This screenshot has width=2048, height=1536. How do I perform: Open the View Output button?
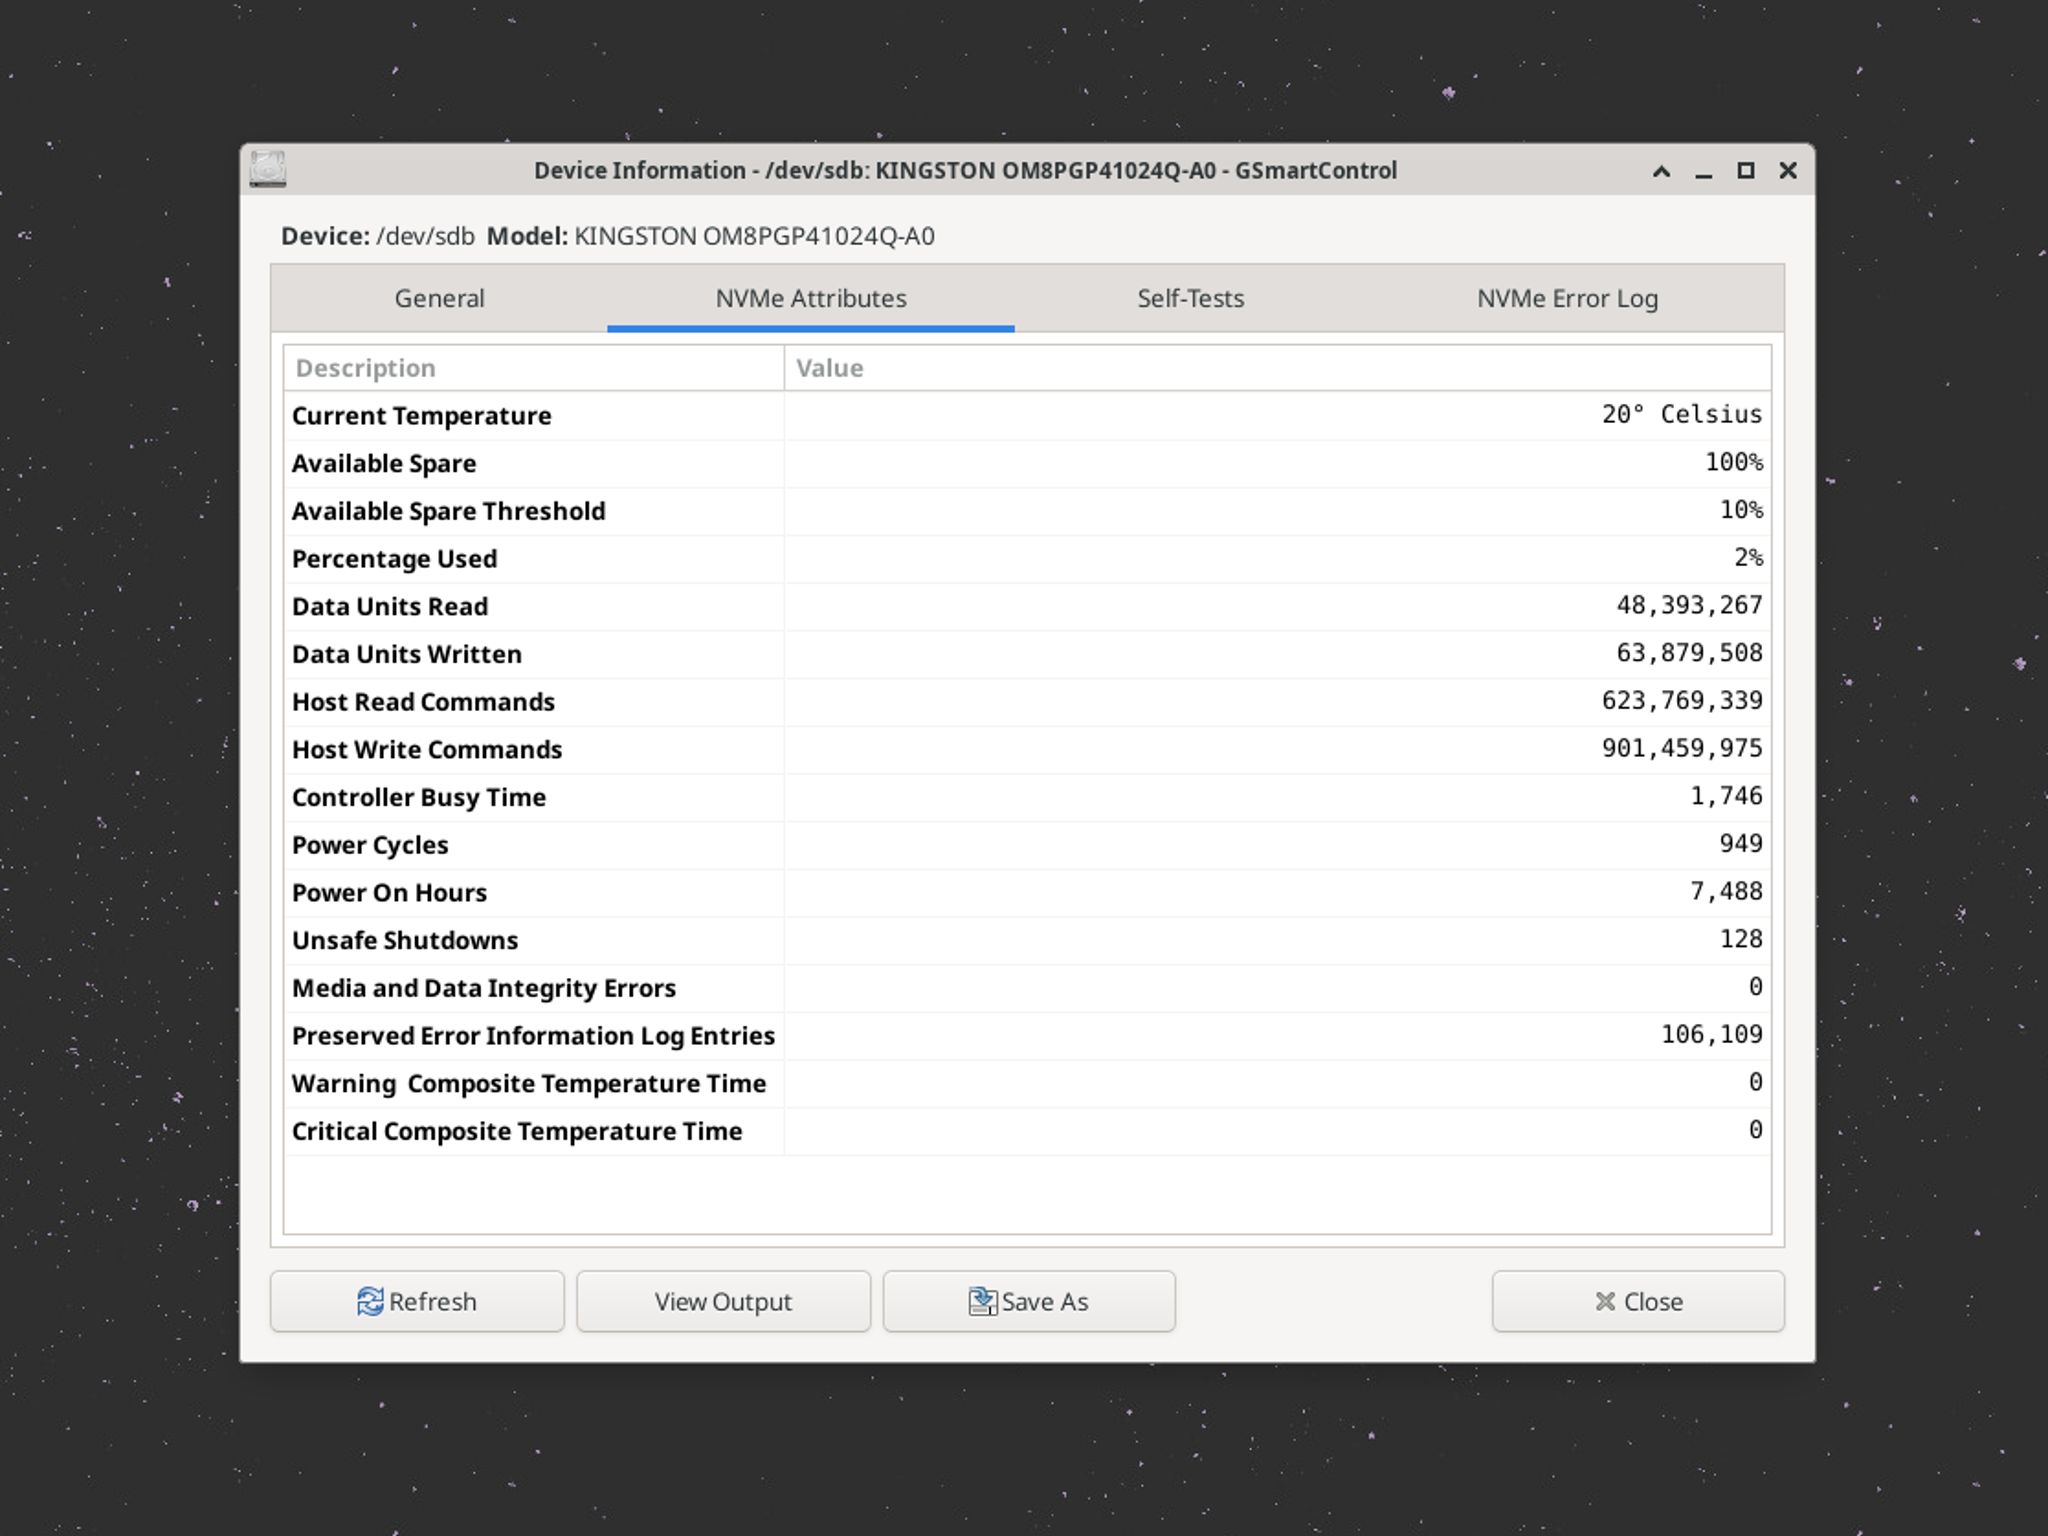click(x=723, y=1301)
